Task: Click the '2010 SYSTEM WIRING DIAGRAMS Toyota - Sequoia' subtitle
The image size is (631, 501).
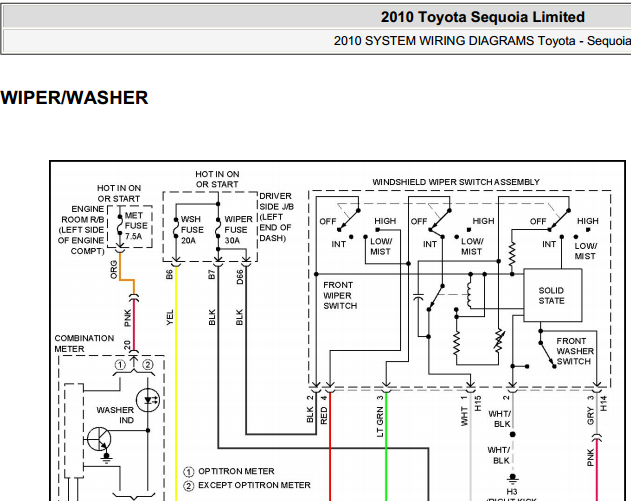Action: pos(482,41)
